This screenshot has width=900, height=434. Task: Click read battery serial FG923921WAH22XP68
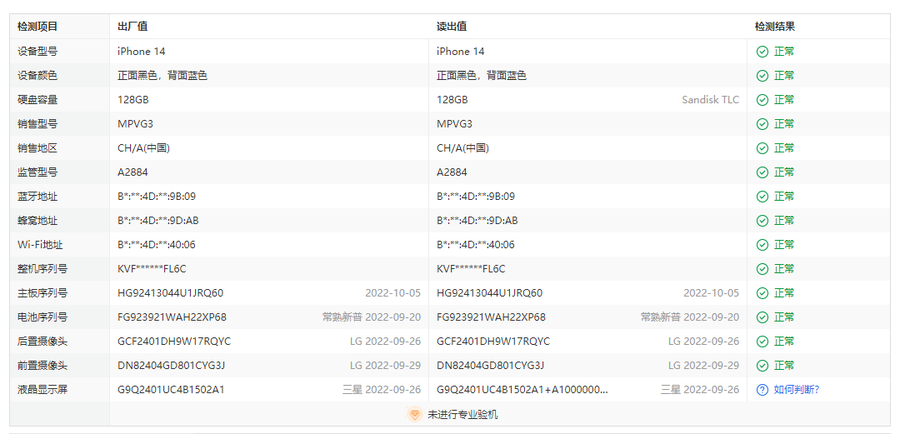[x=491, y=317]
